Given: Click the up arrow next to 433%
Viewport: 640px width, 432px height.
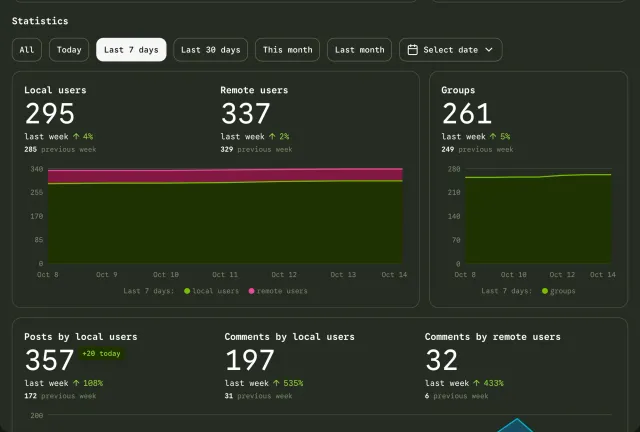Looking at the screenshot, I should (x=476, y=383).
